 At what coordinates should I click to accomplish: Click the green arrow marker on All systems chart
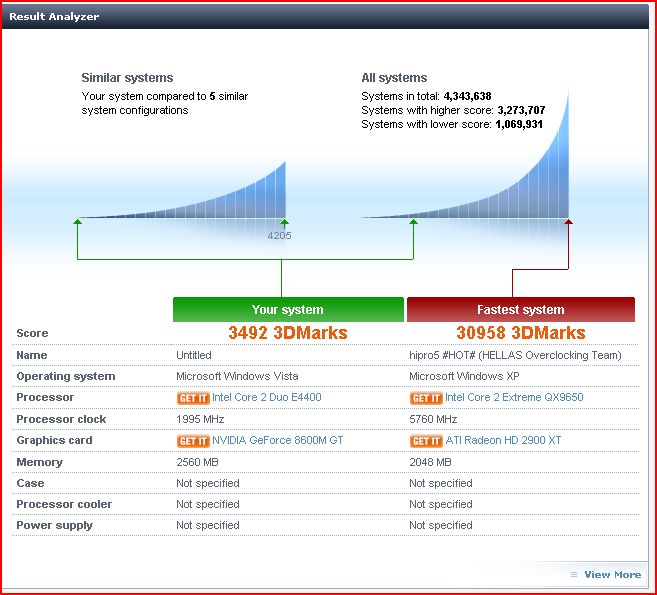coord(414,222)
